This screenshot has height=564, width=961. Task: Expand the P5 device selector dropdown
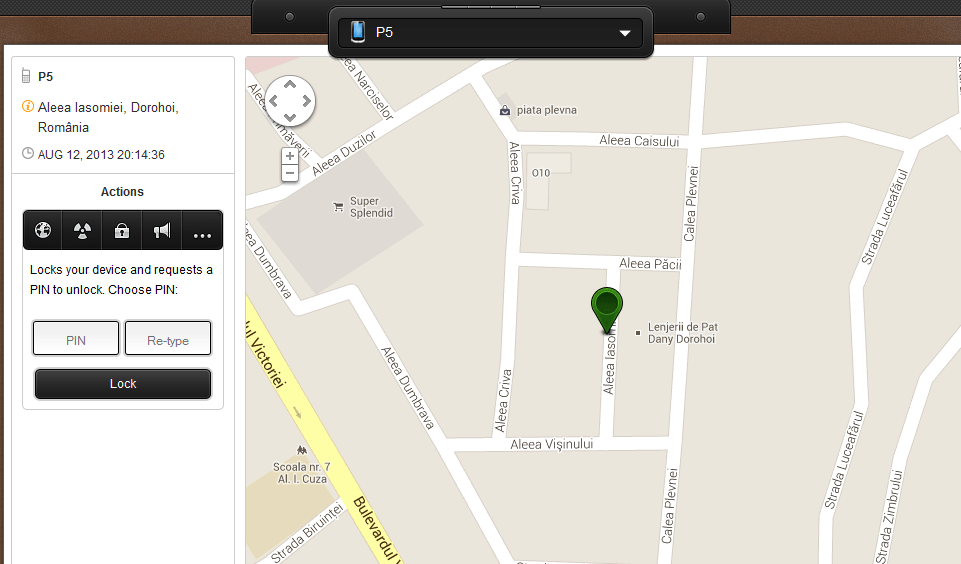[x=490, y=33]
